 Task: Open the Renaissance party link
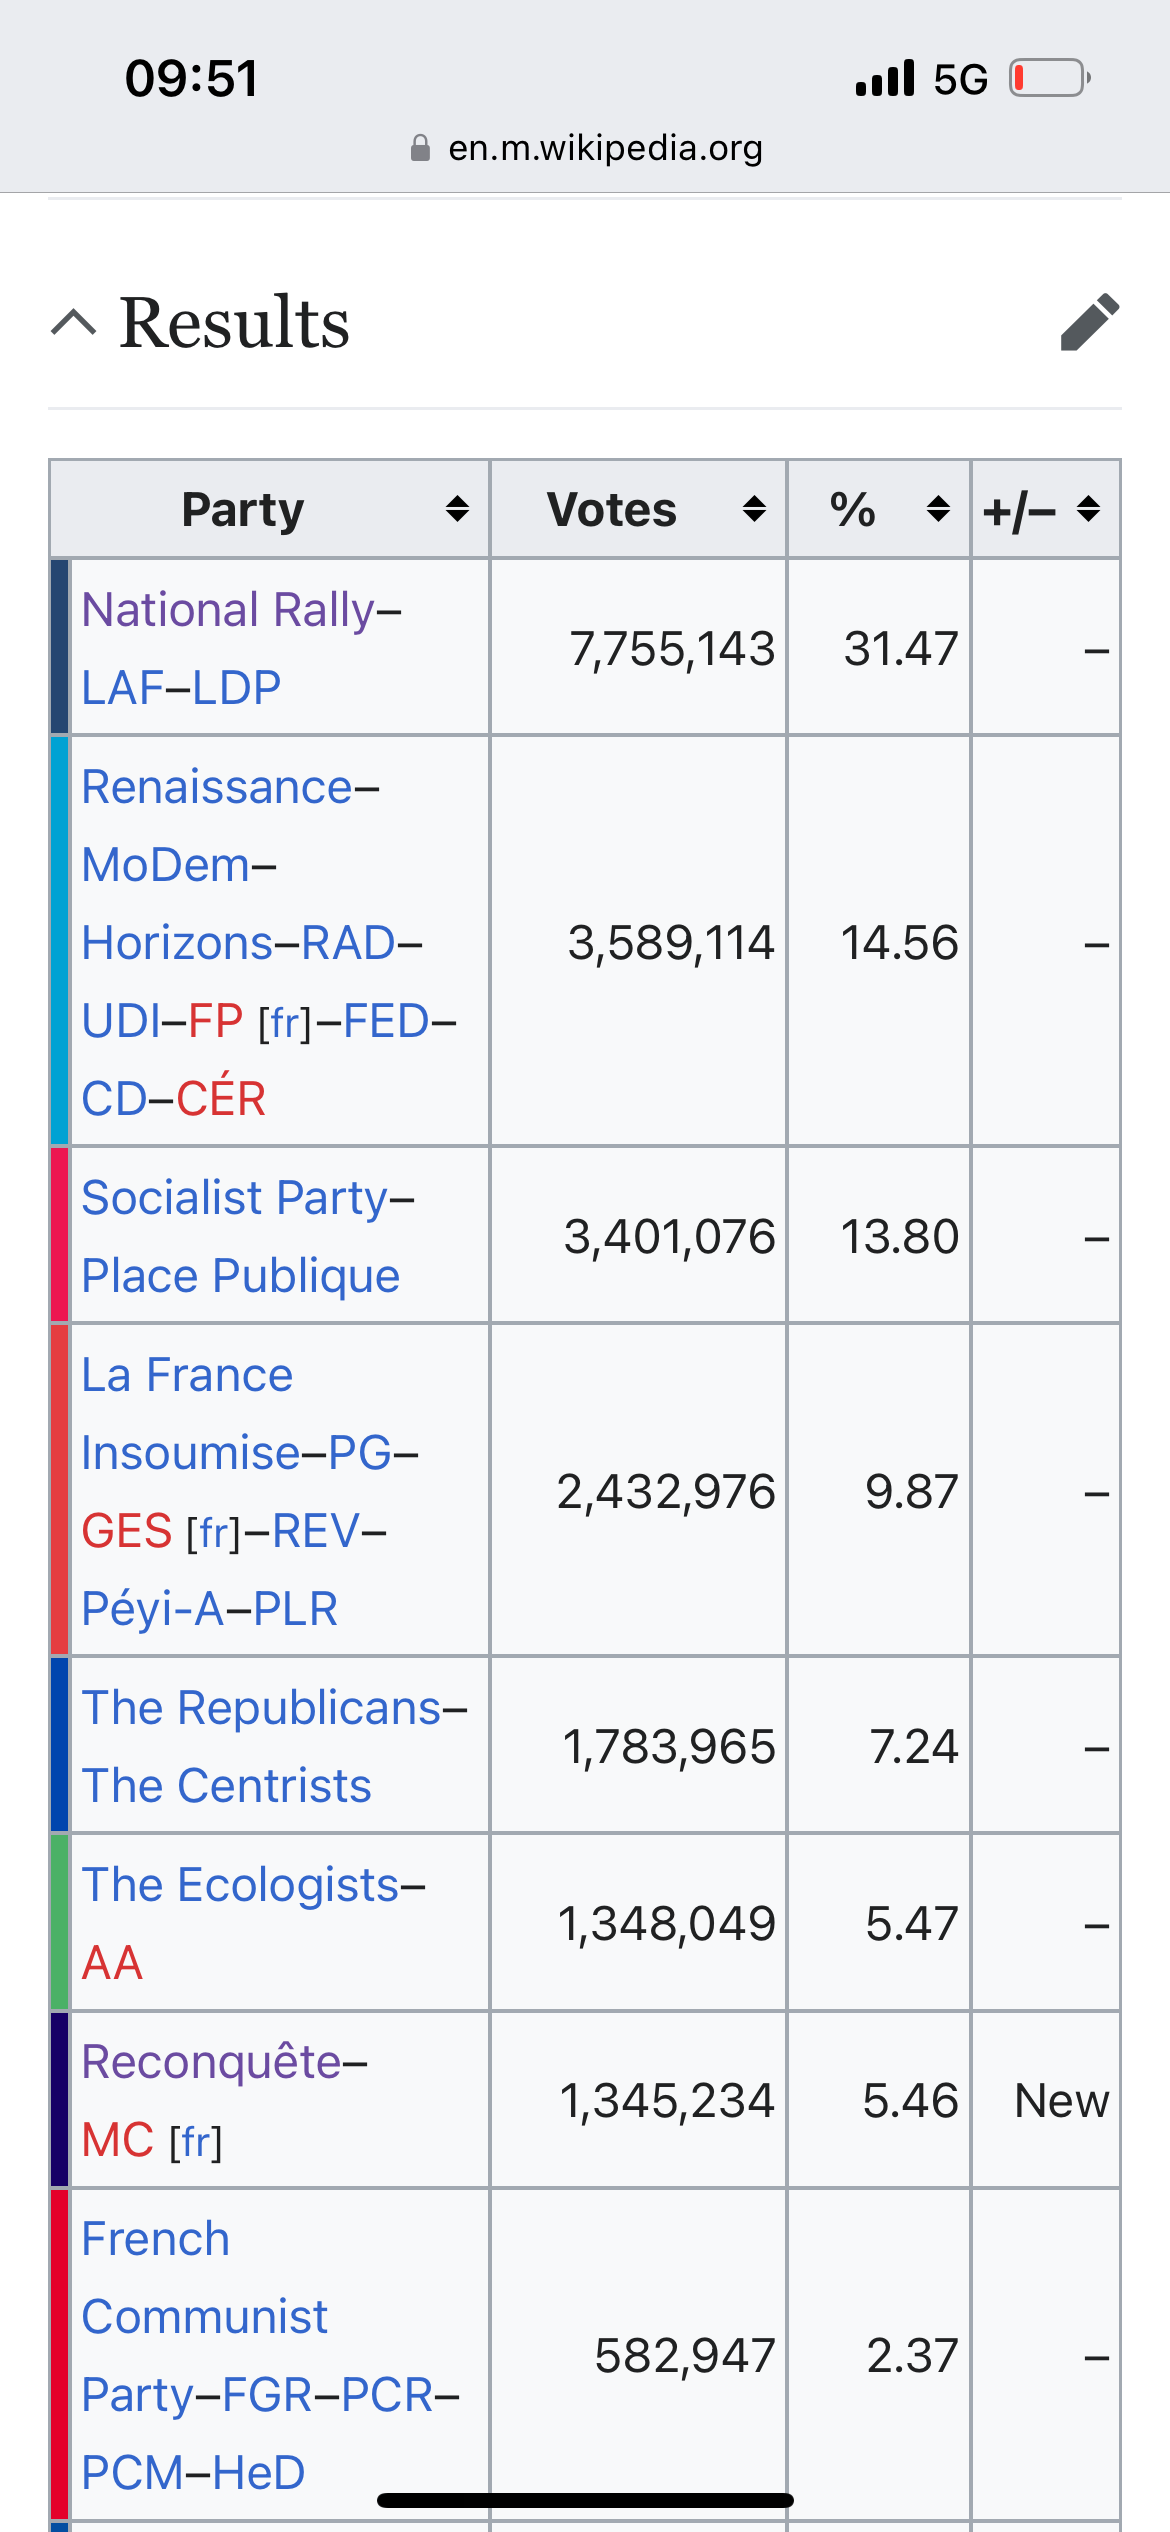[x=216, y=787]
